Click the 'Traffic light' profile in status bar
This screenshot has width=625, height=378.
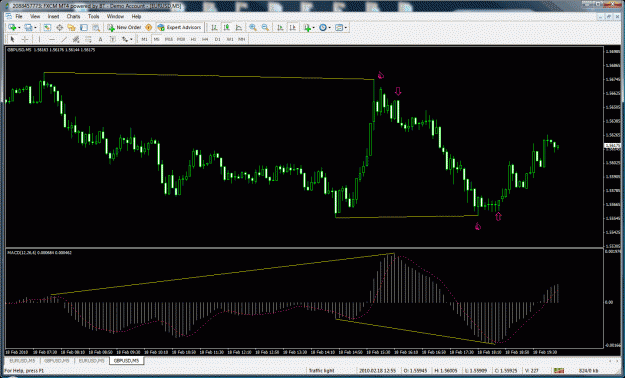tap(321, 371)
